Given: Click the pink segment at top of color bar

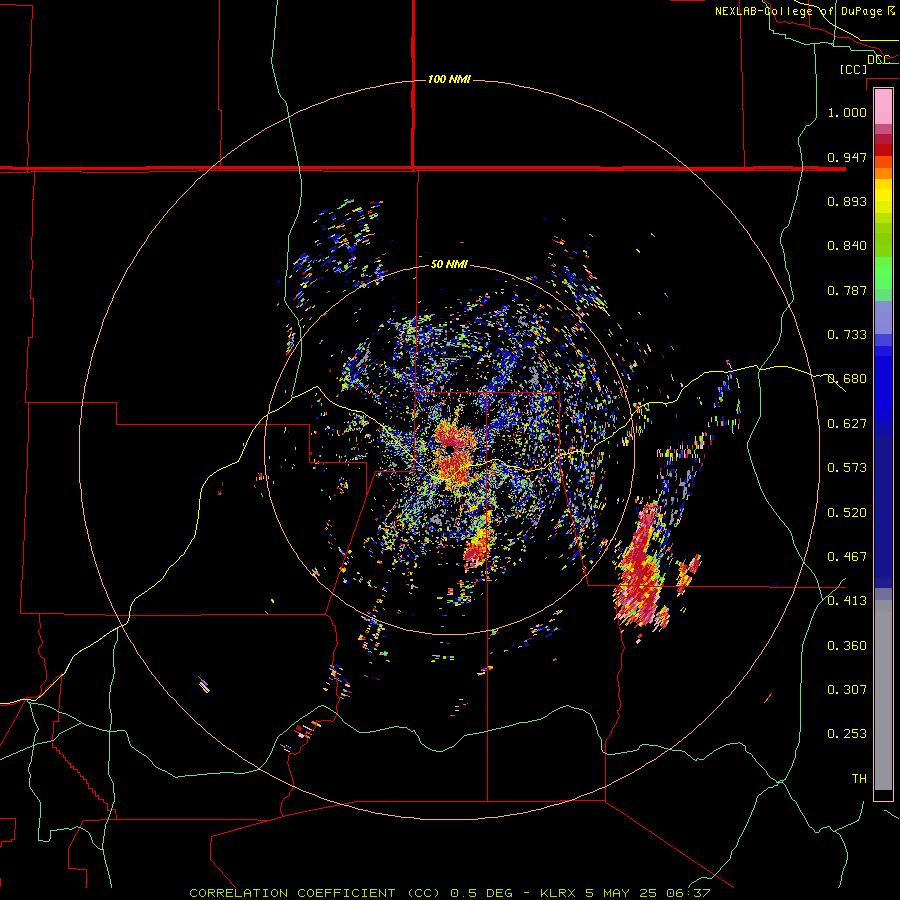Looking at the screenshot, I should 883,107.
